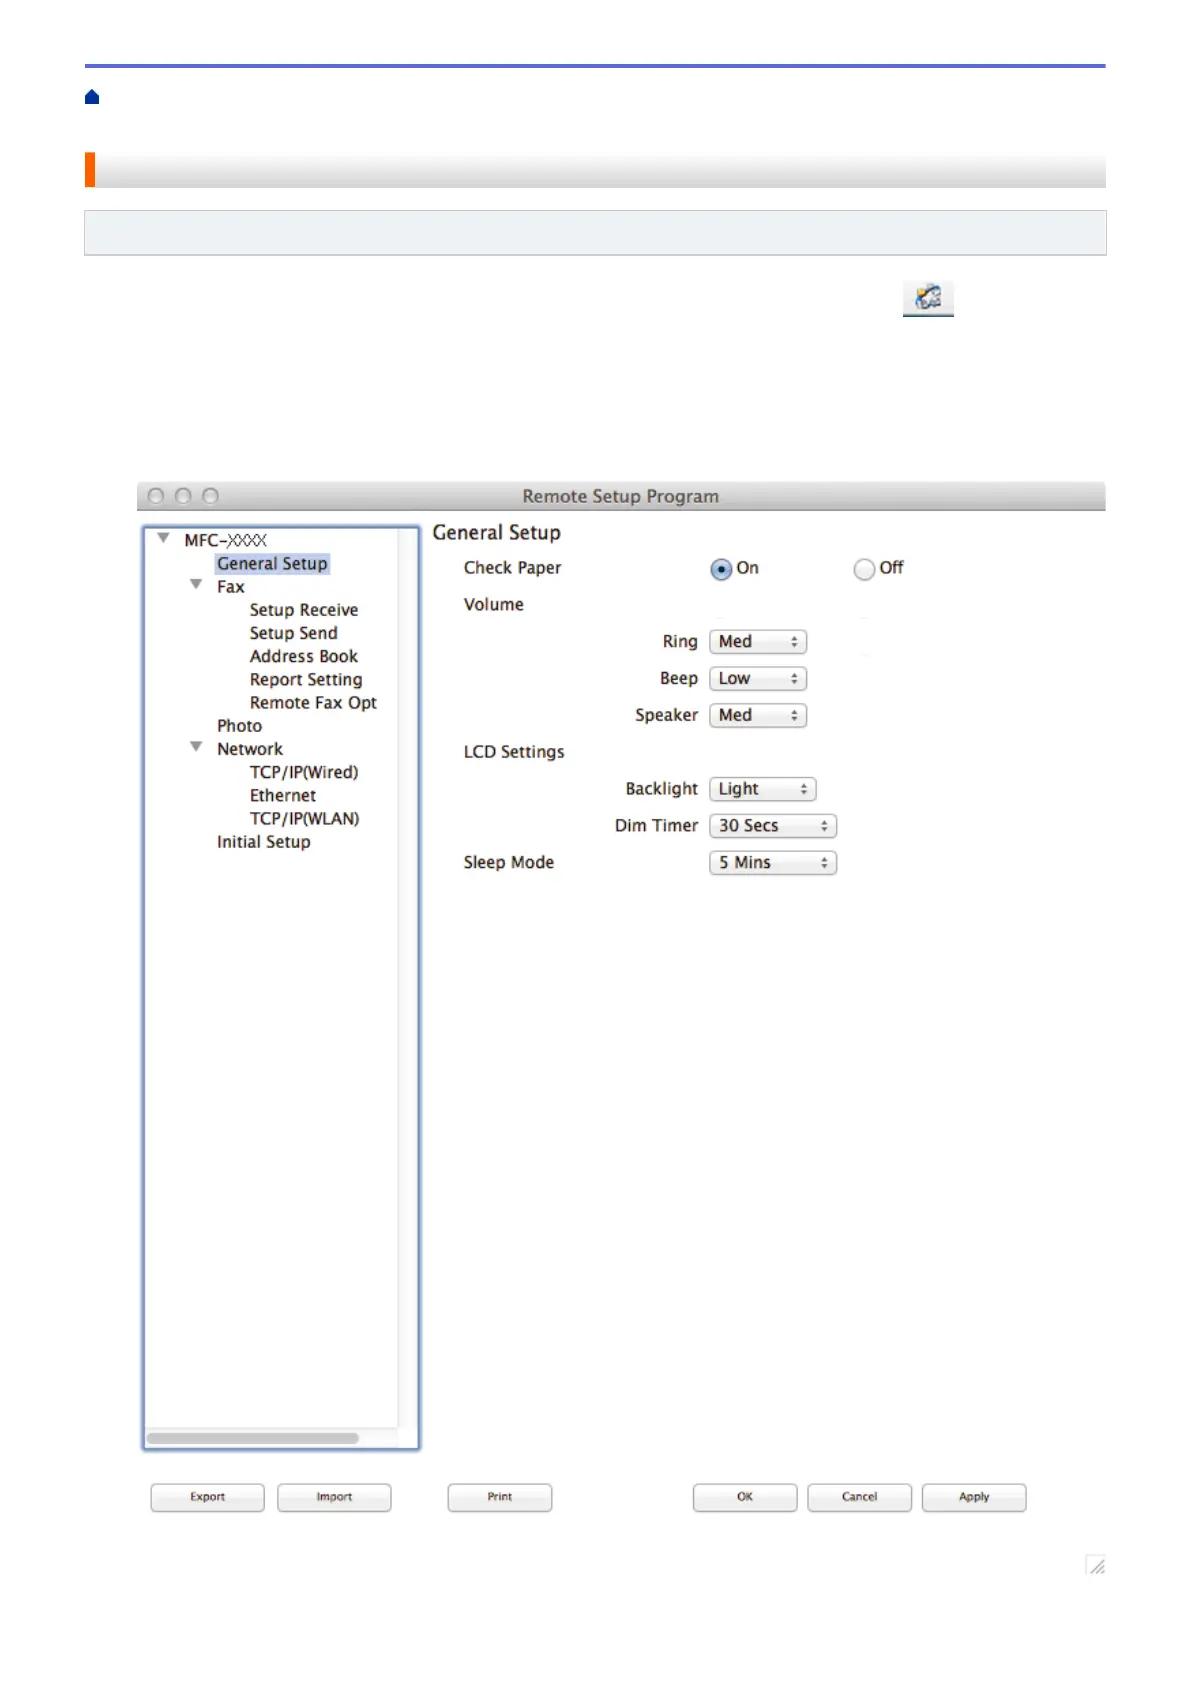Screen dimensions: 1191x1684
Task: Click the Print button
Action: point(500,1497)
